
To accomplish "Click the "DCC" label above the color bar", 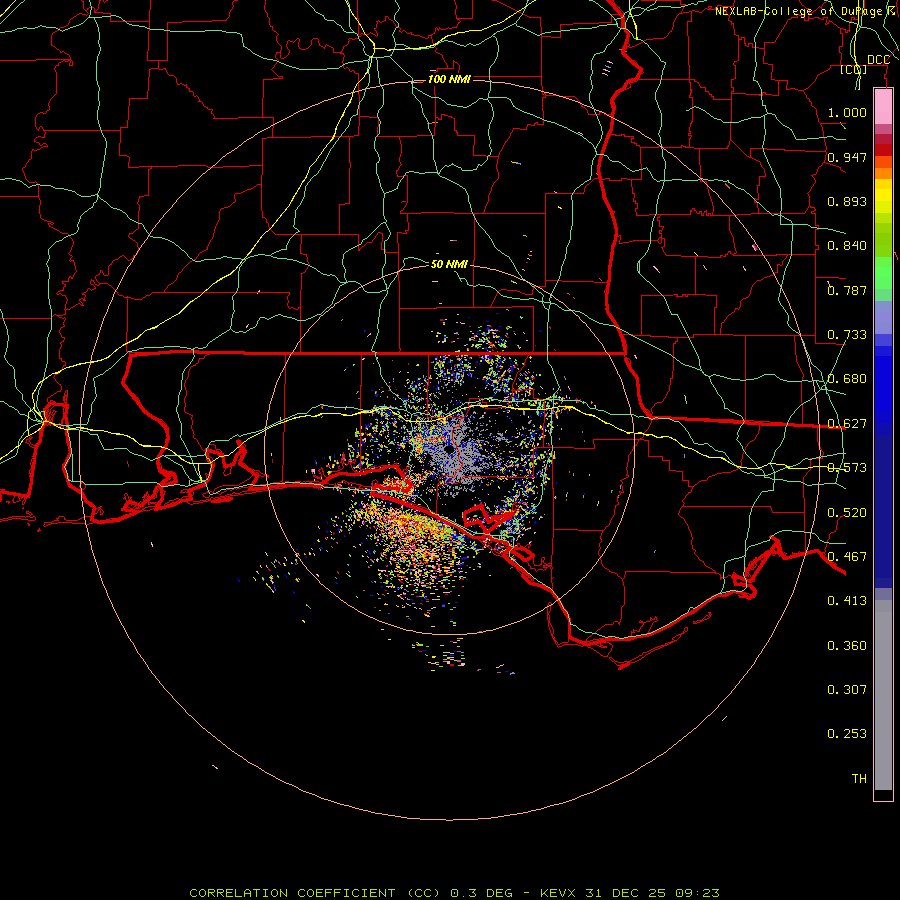I will [x=878, y=60].
